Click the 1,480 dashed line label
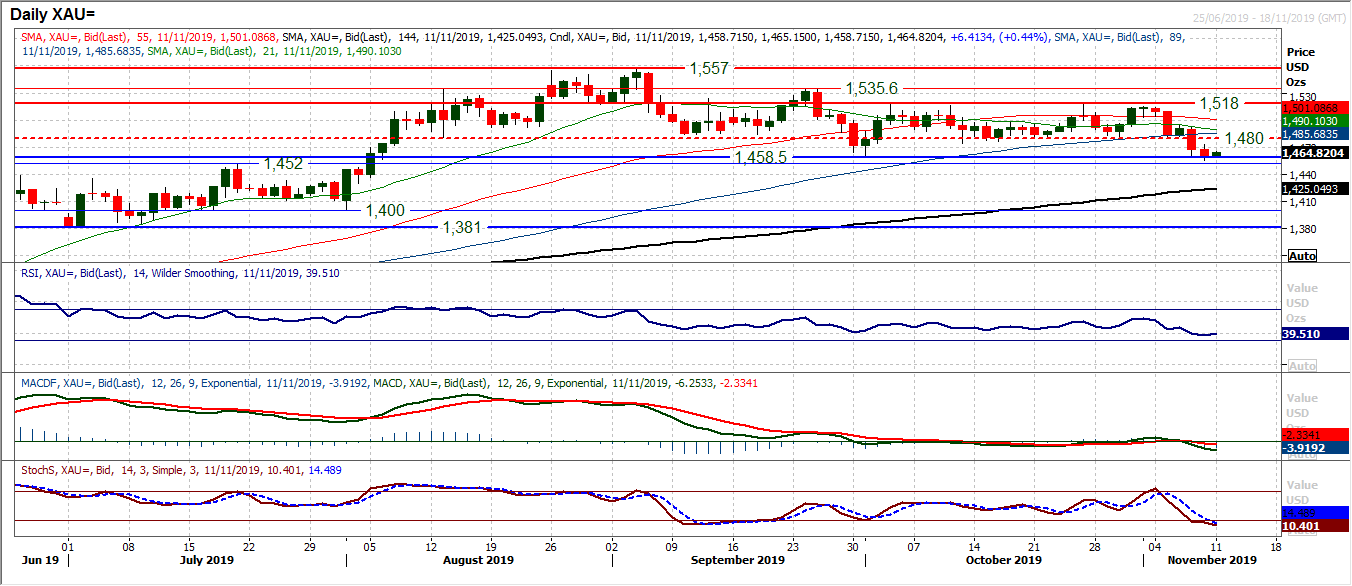 tap(1244, 139)
